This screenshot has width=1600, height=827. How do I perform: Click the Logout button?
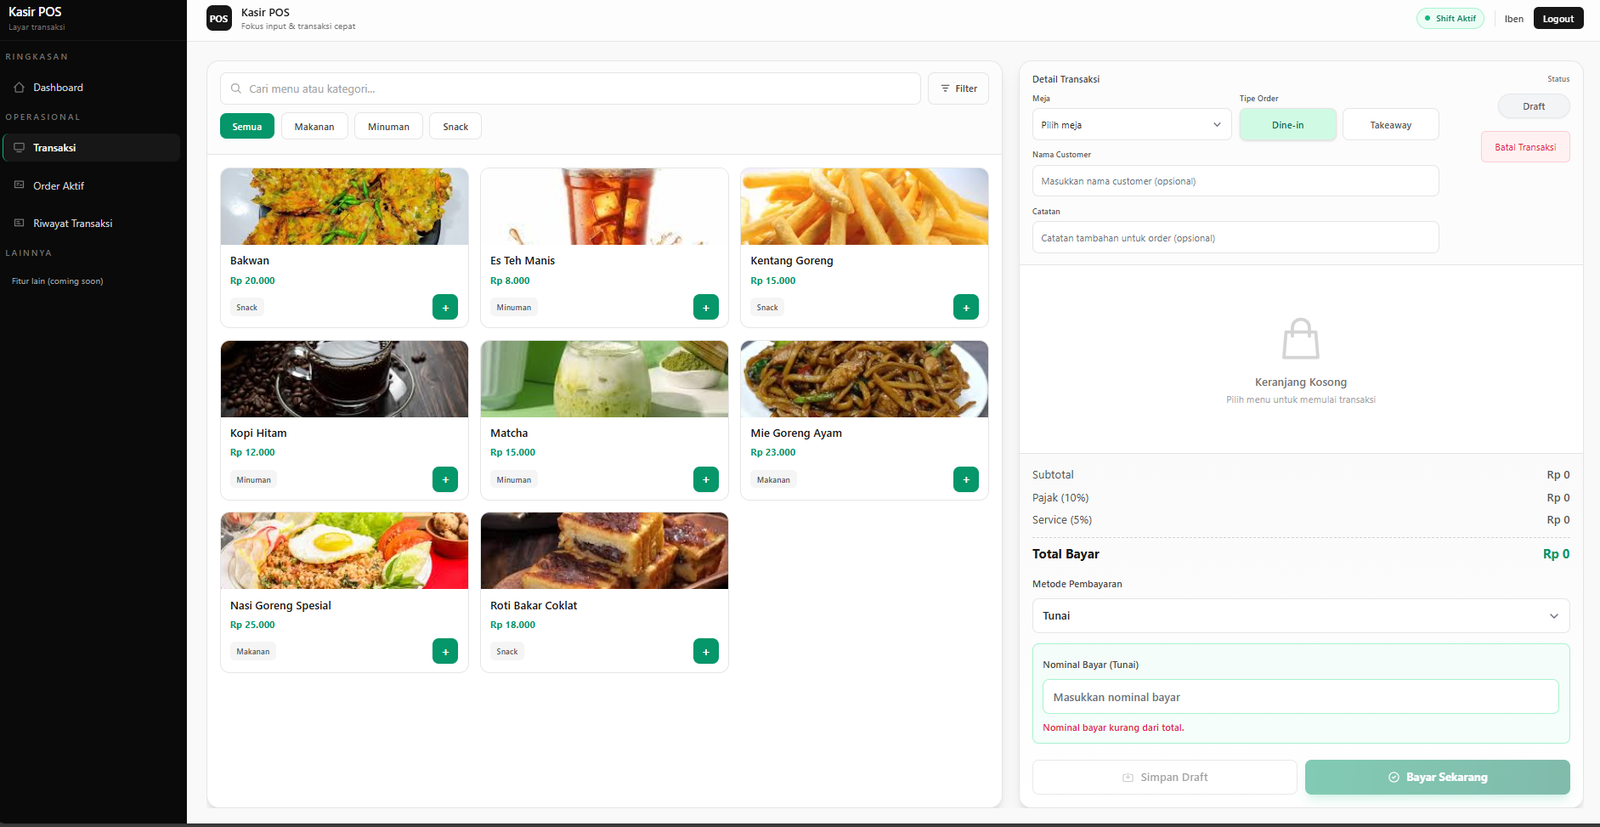(x=1558, y=18)
